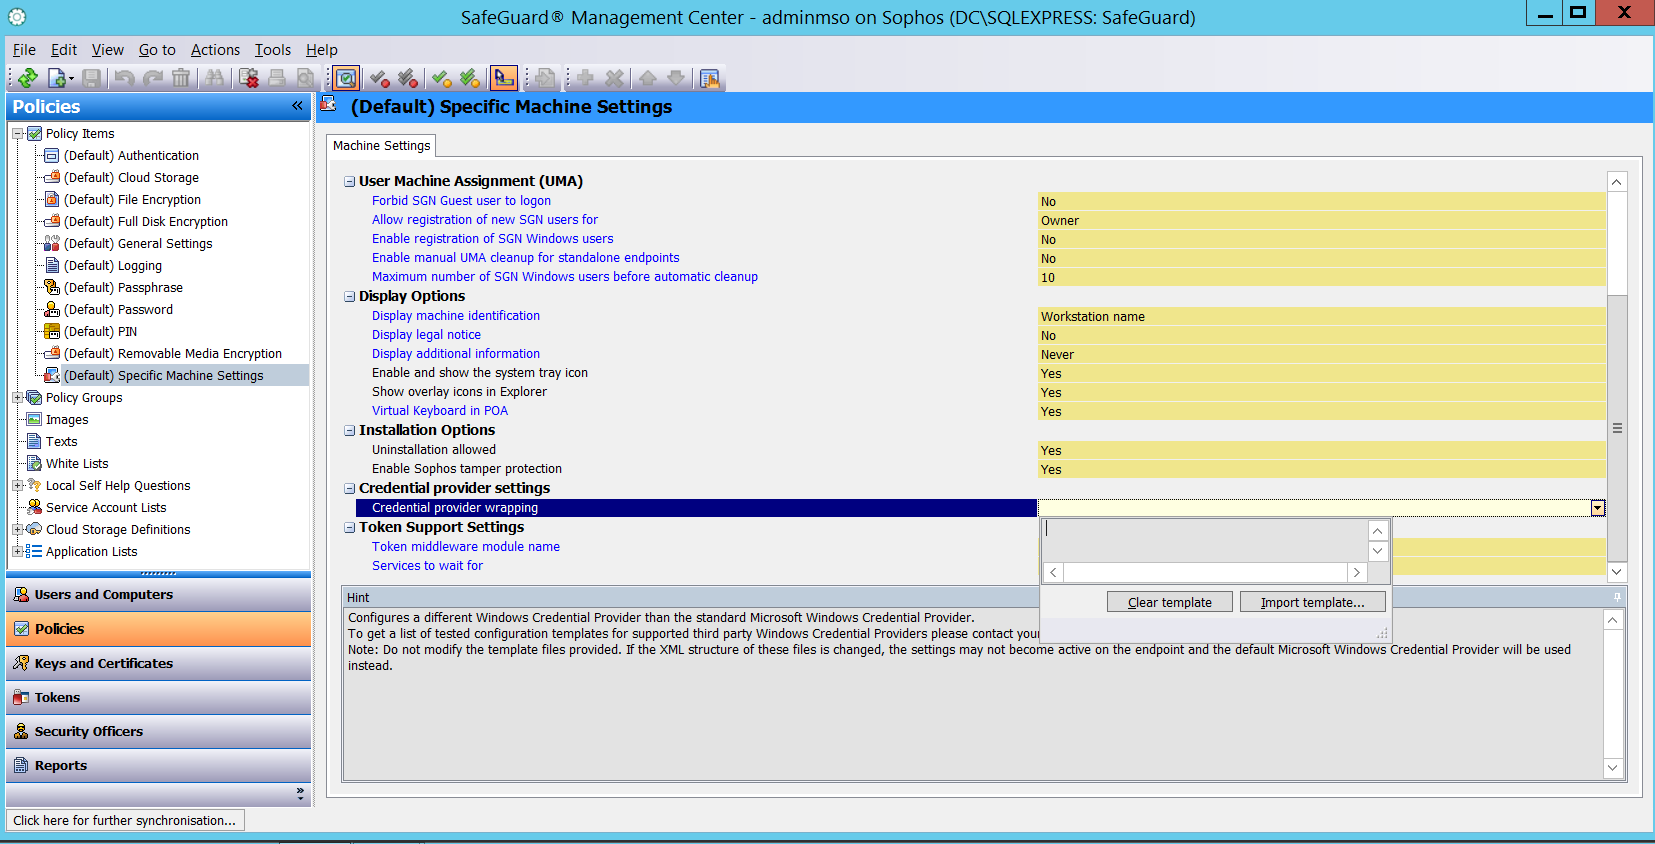Select (Default) Removable Media Encryption policy
The width and height of the screenshot is (1655, 844).
(x=173, y=354)
